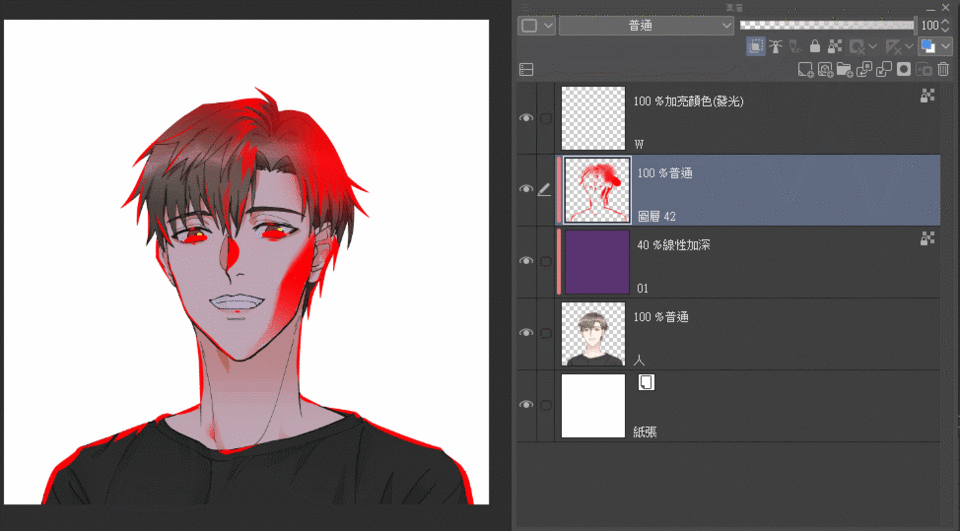Open the layer panel hamburger menu
The width and height of the screenshot is (960, 531).
pos(526,7)
